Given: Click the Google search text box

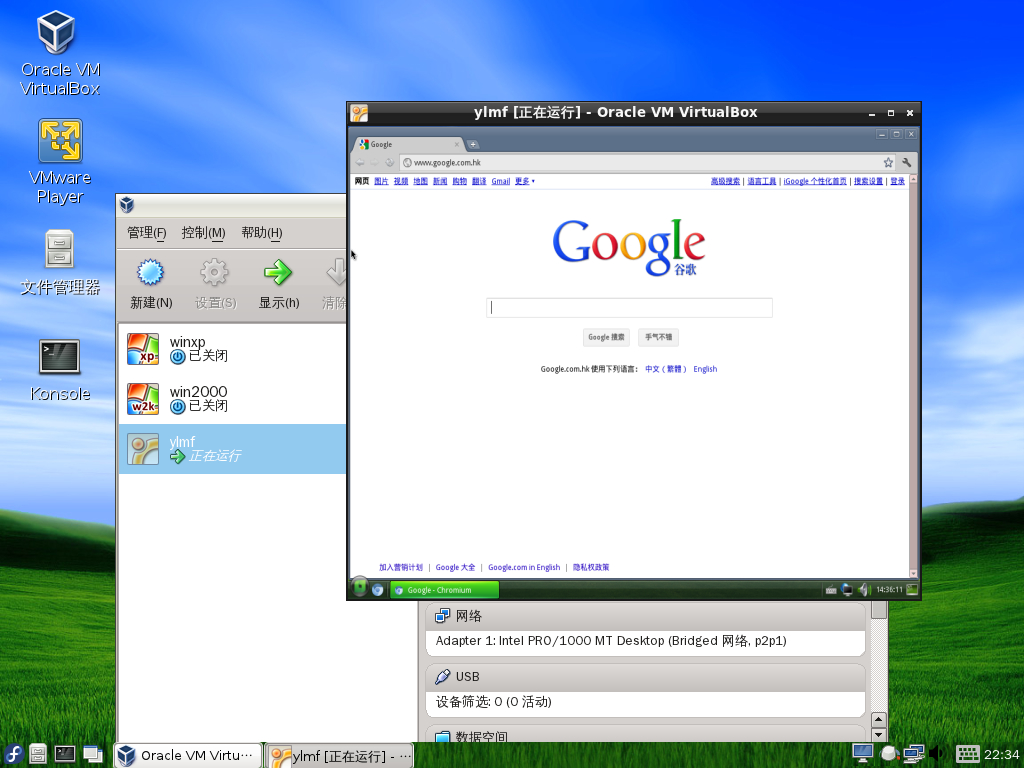Looking at the screenshot, I should click(x=630, y=308).
